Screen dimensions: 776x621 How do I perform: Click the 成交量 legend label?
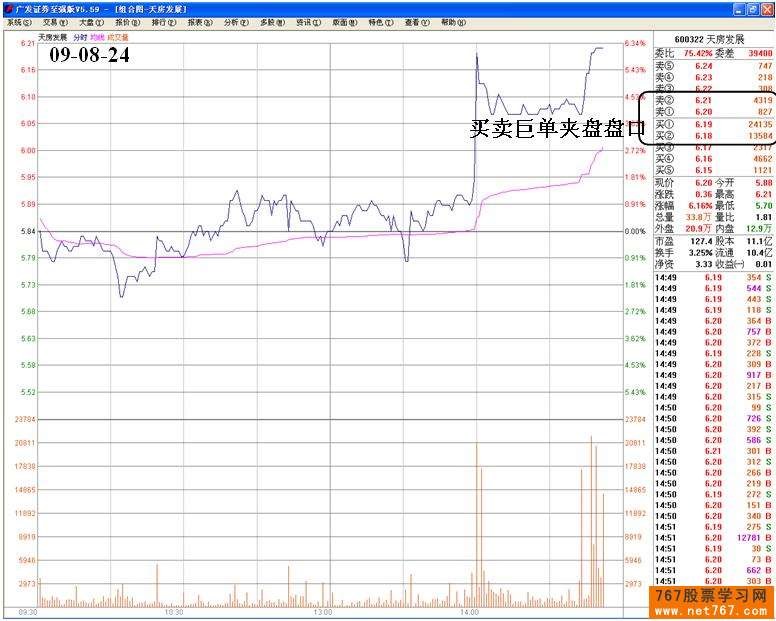(x=115, y=37)
